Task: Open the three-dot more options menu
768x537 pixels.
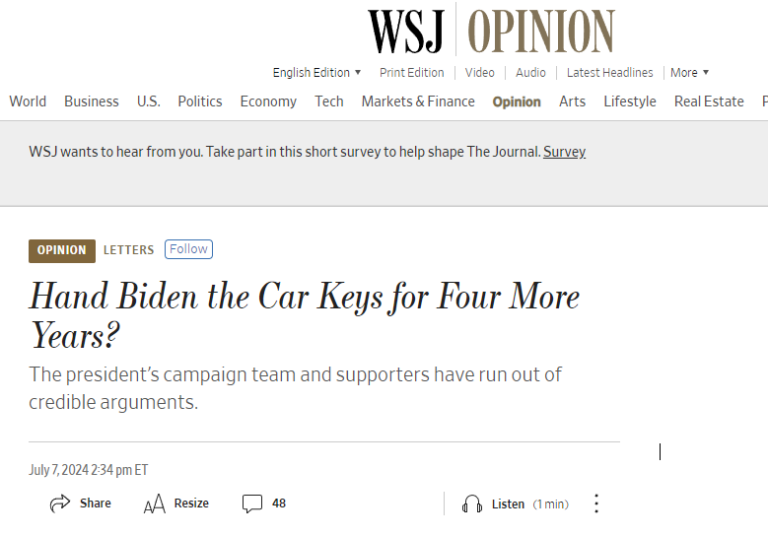Action: pyautogui.click(x=596, y=504)
